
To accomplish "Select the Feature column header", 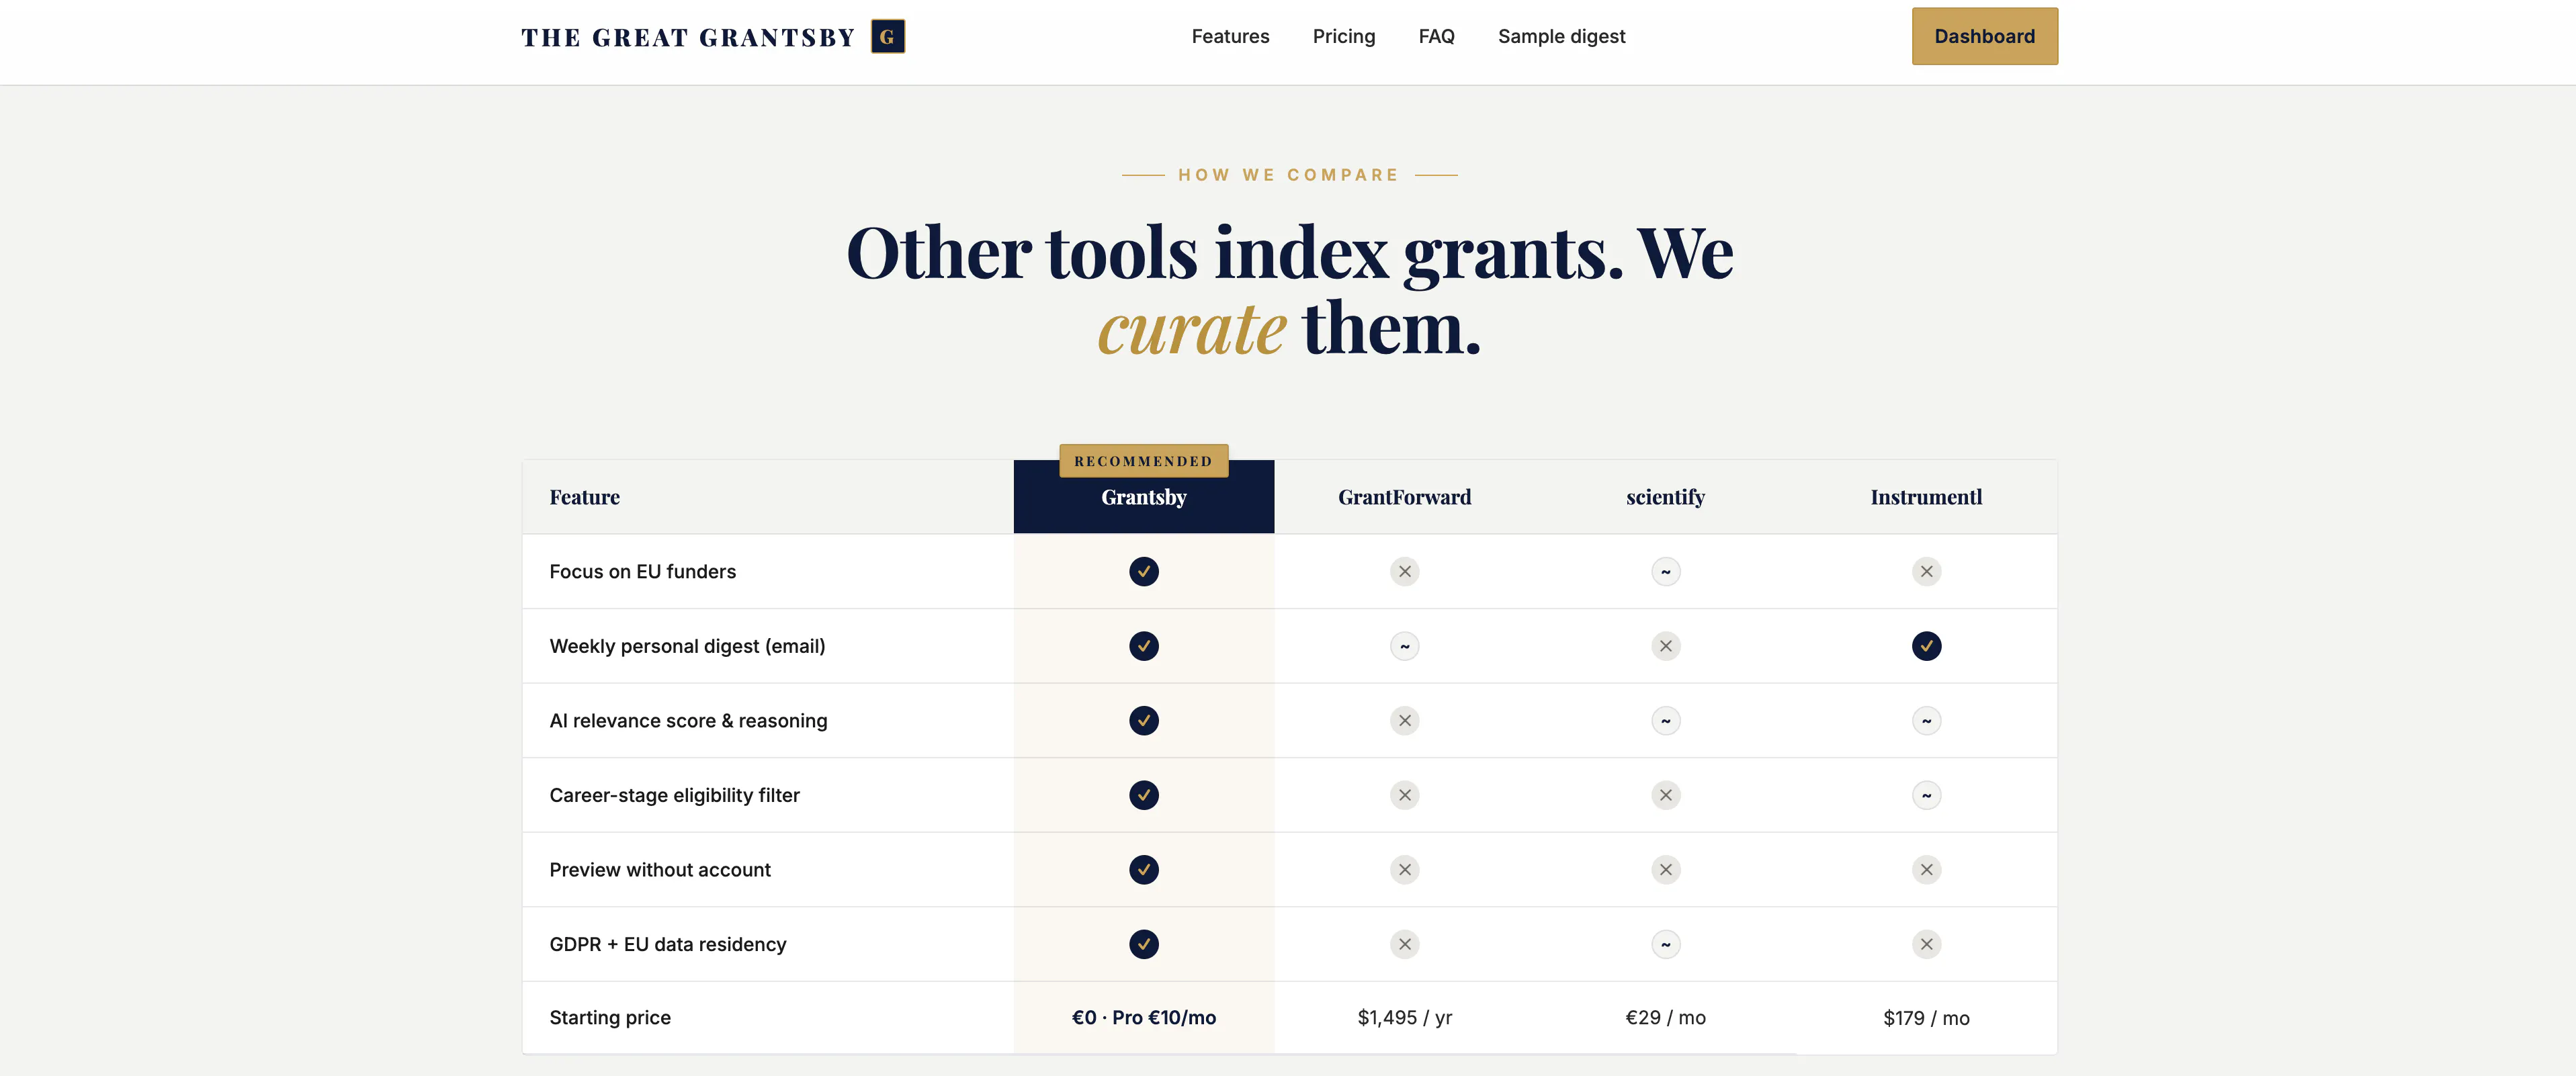I will coord(585,497).
